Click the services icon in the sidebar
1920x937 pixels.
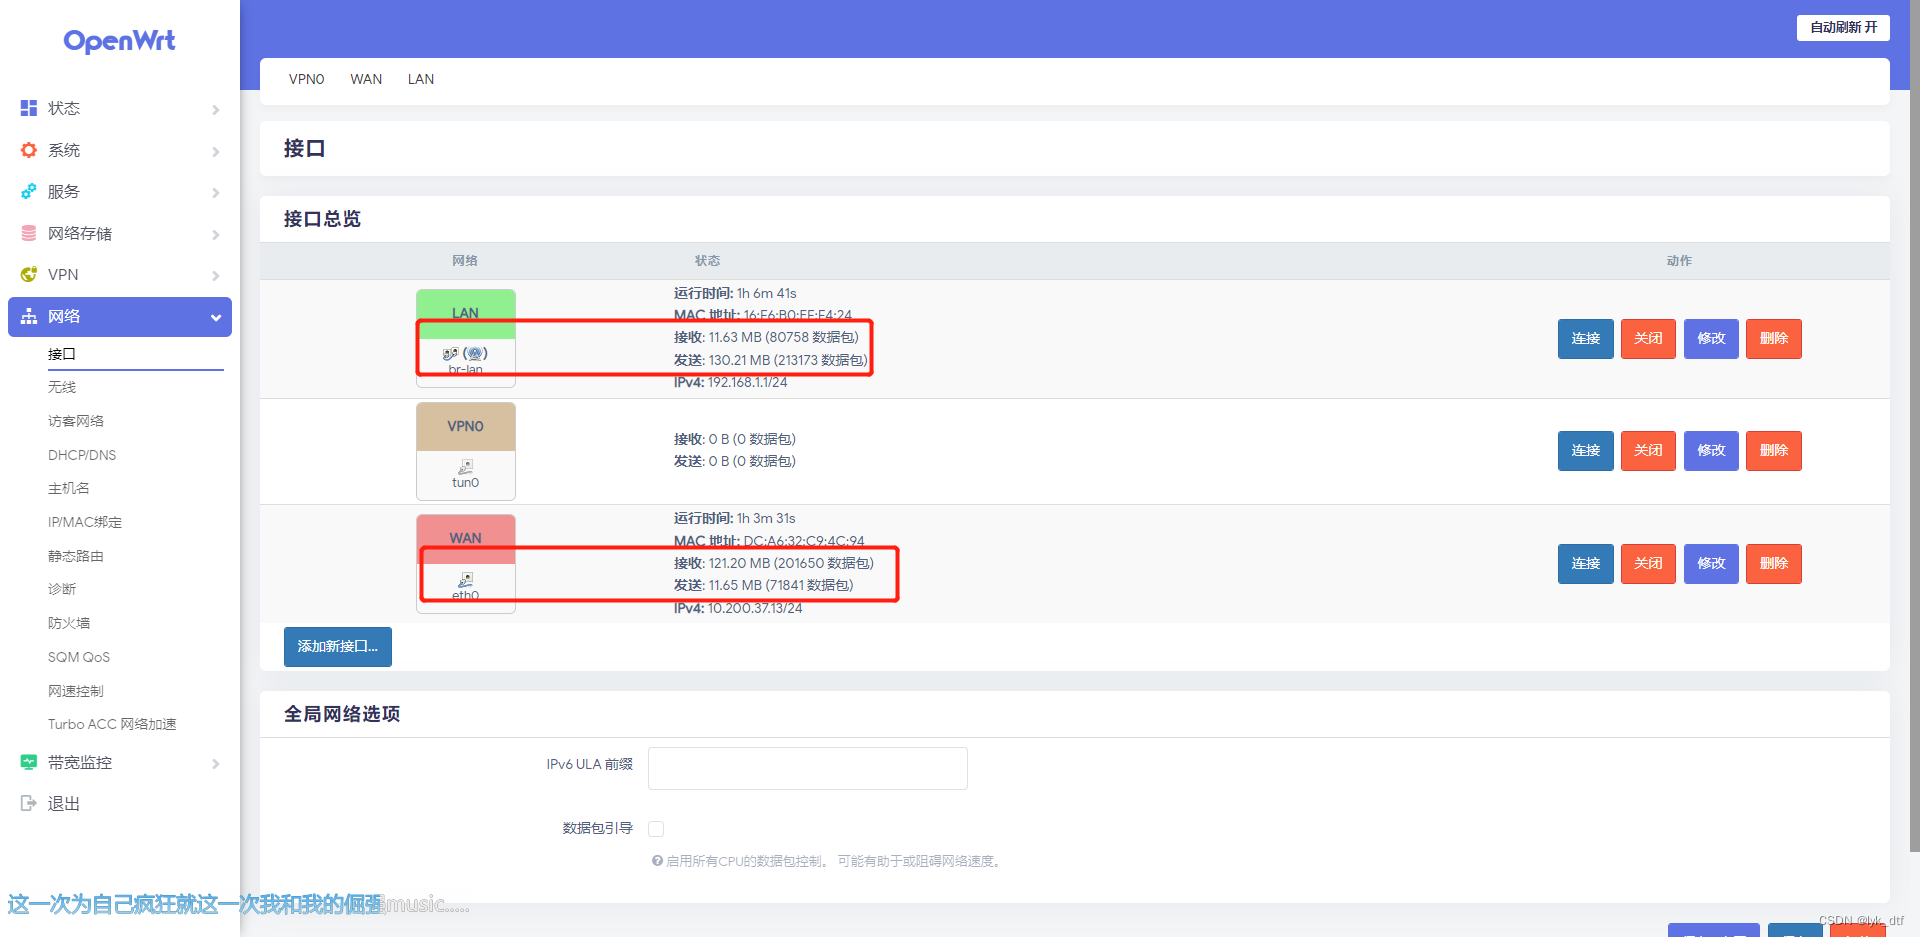29,191
